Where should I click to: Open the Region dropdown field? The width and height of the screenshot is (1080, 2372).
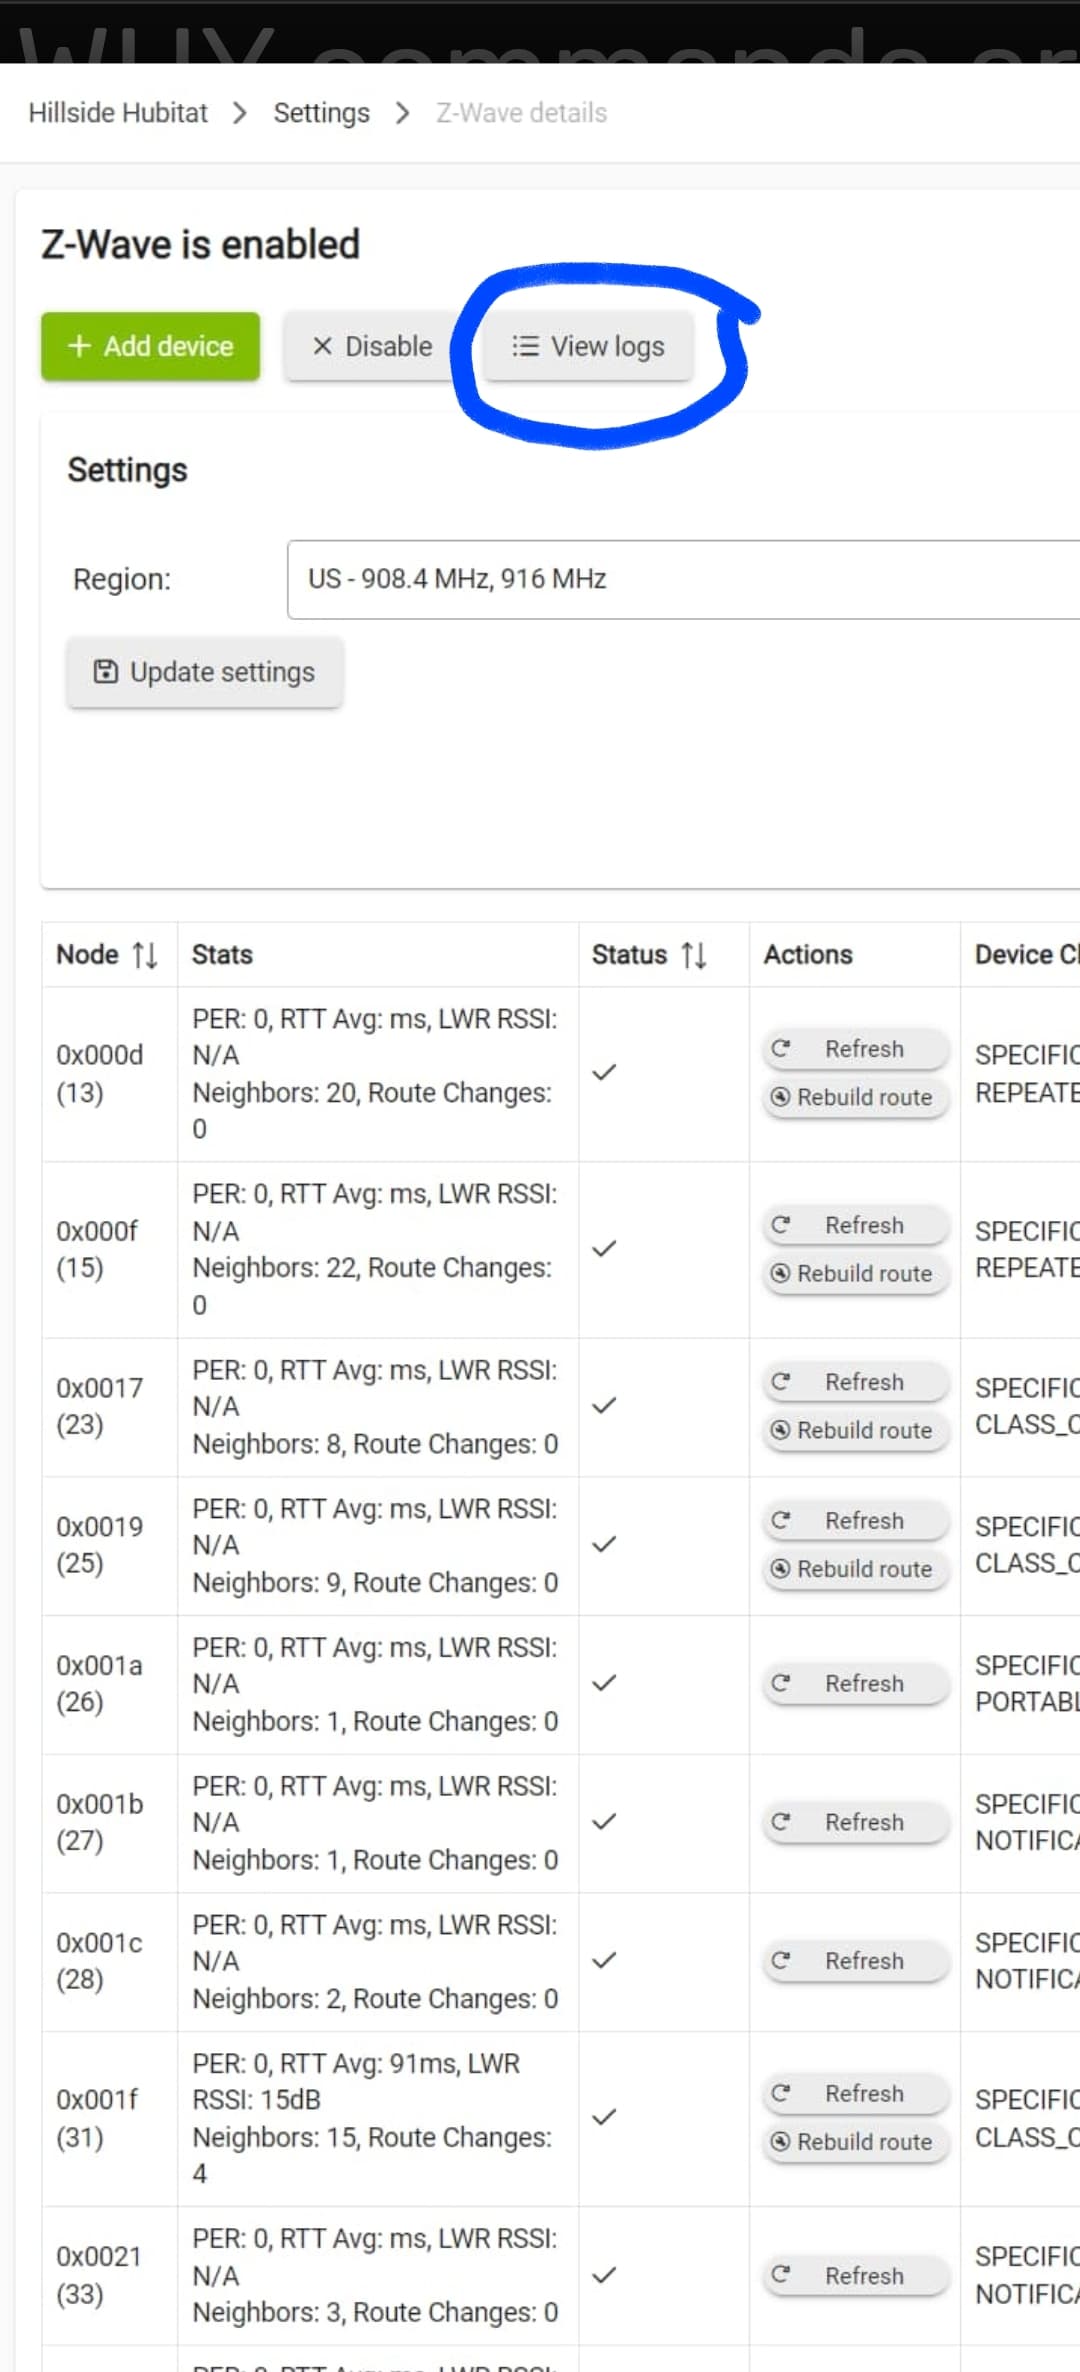point(683,580)
